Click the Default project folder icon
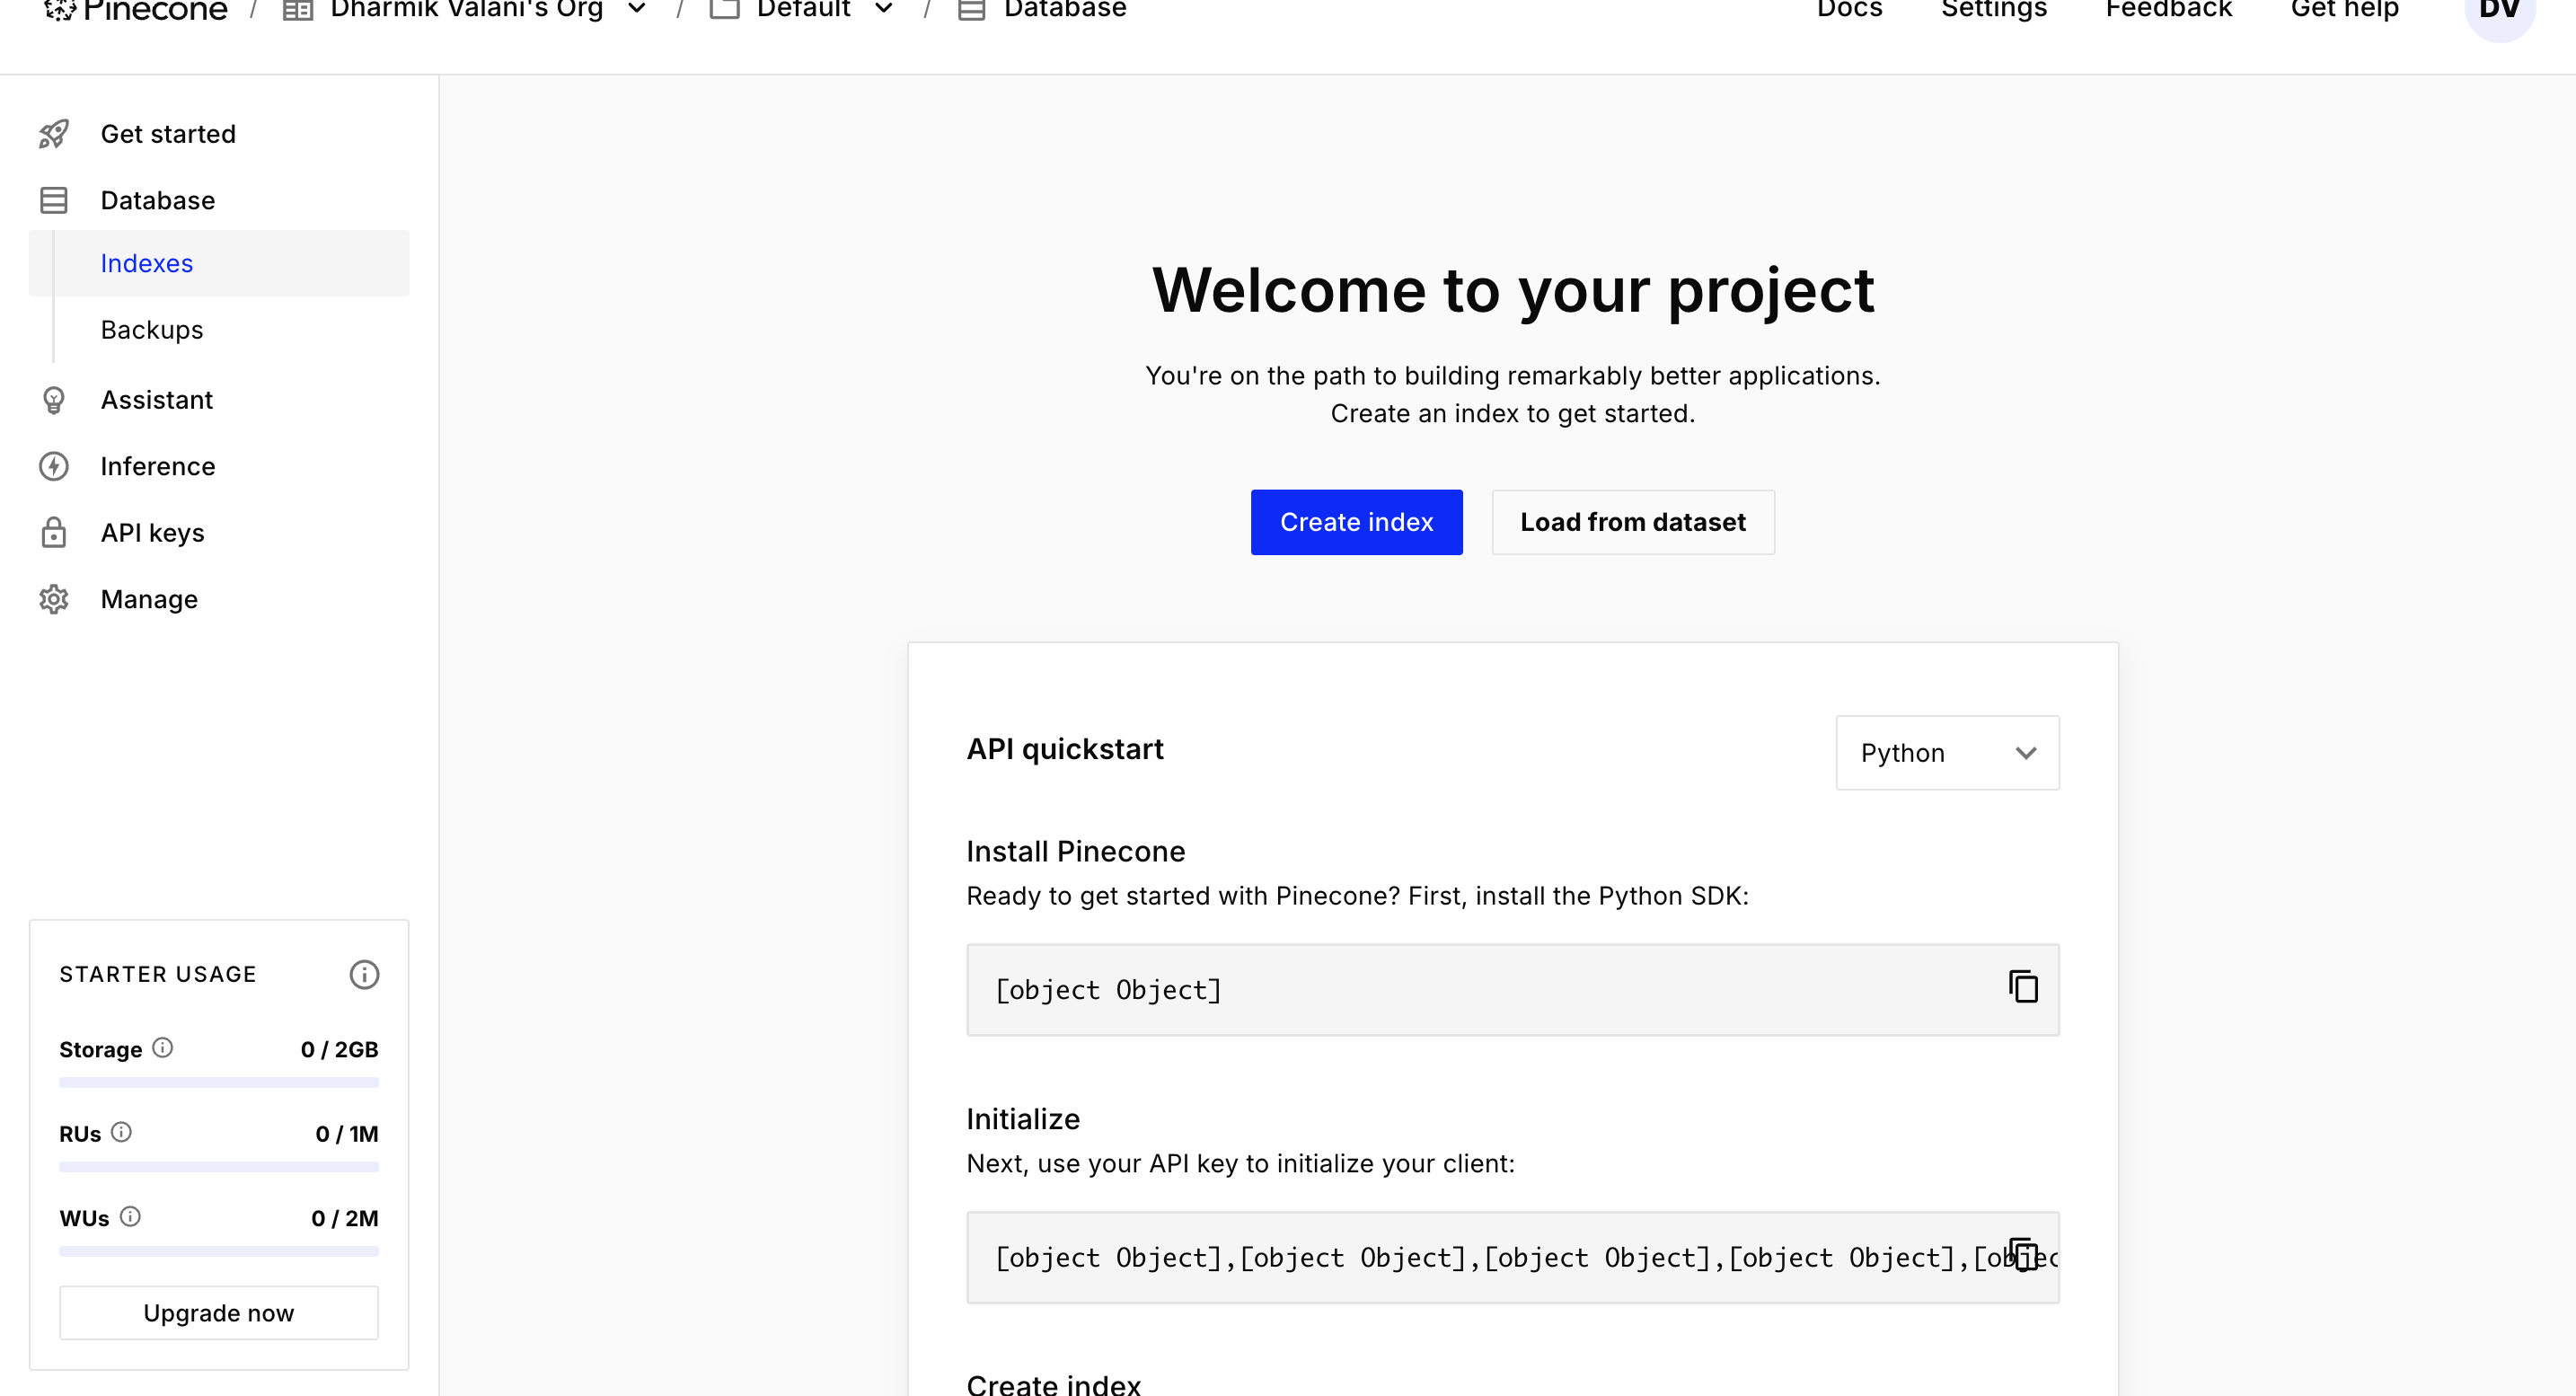Viewport: 2576px width, 1396px height. click(724, 10)
